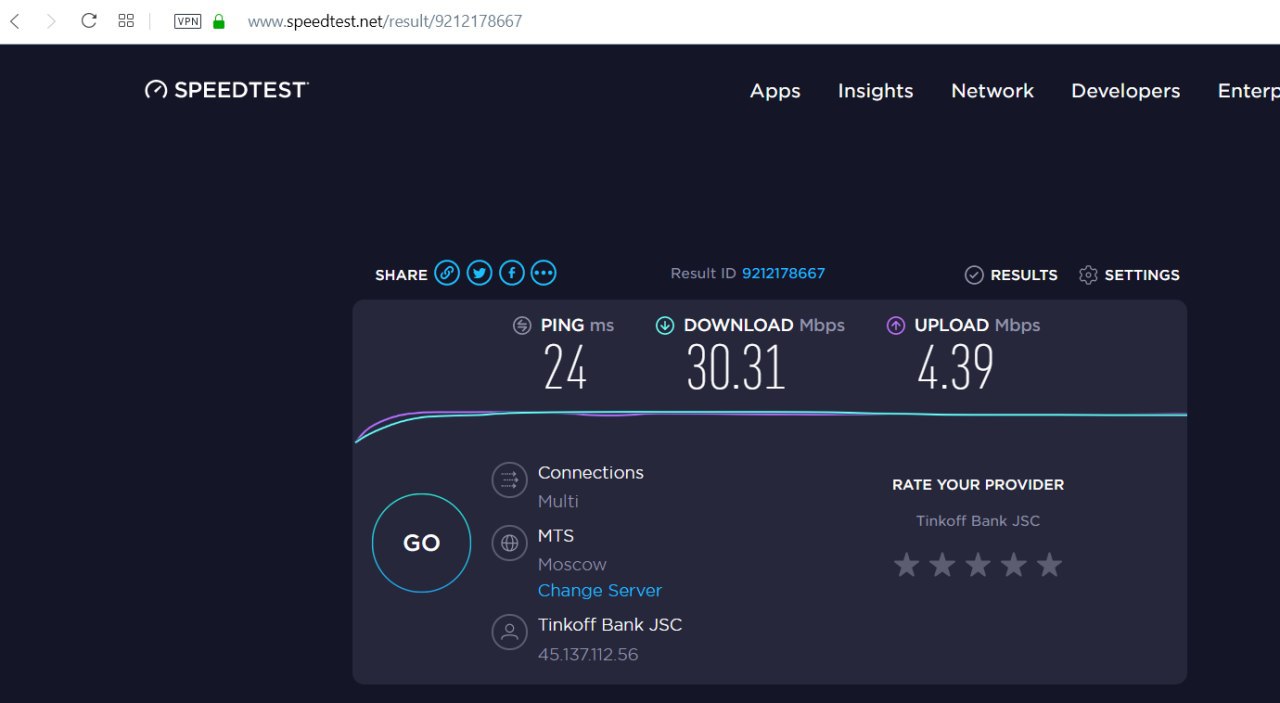Open the RESULTS button
Screen dimensions: 1280x703
coord(1024,275)
